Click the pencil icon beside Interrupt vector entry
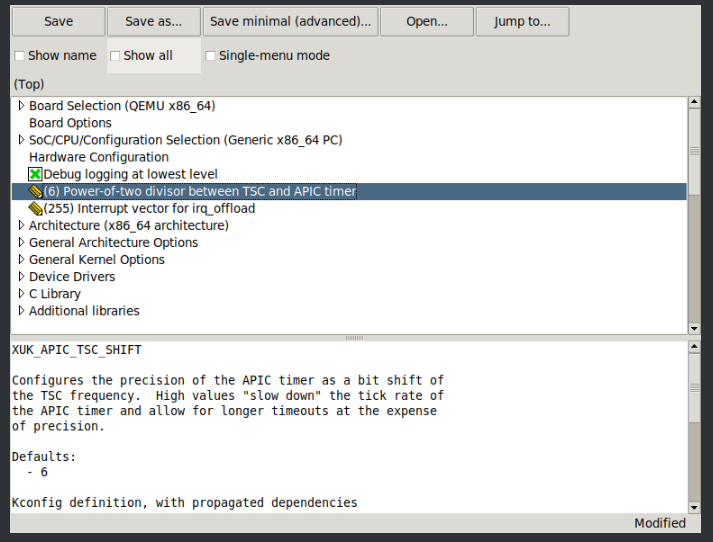The image size is (713, 542). coord(36,208)
